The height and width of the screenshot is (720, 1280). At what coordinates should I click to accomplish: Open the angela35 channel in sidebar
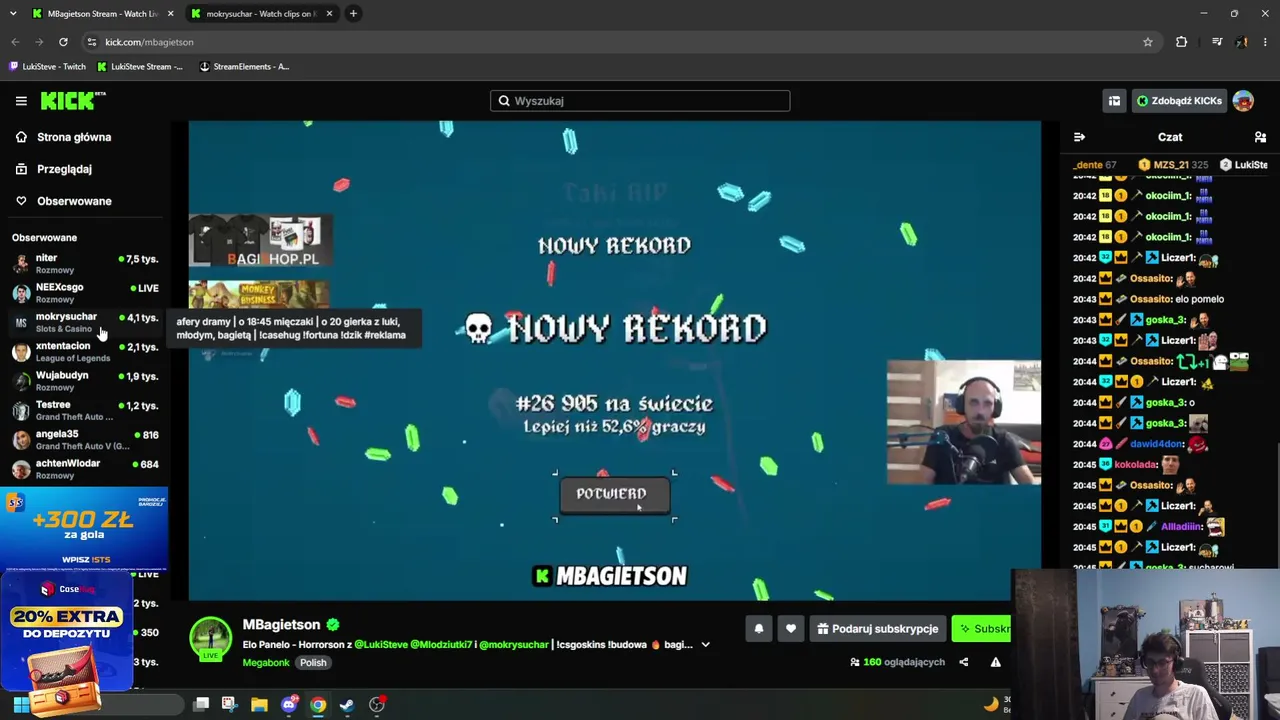click(85, 440)
